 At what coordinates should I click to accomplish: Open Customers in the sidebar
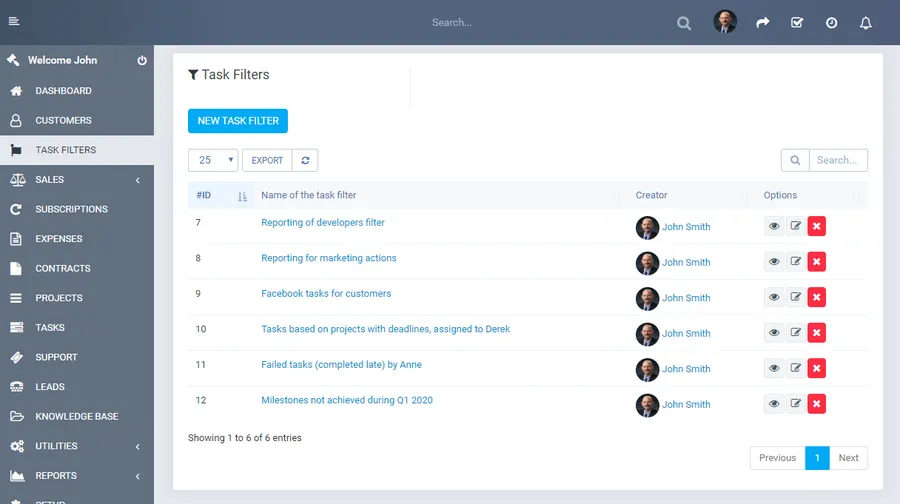(77, 121)
